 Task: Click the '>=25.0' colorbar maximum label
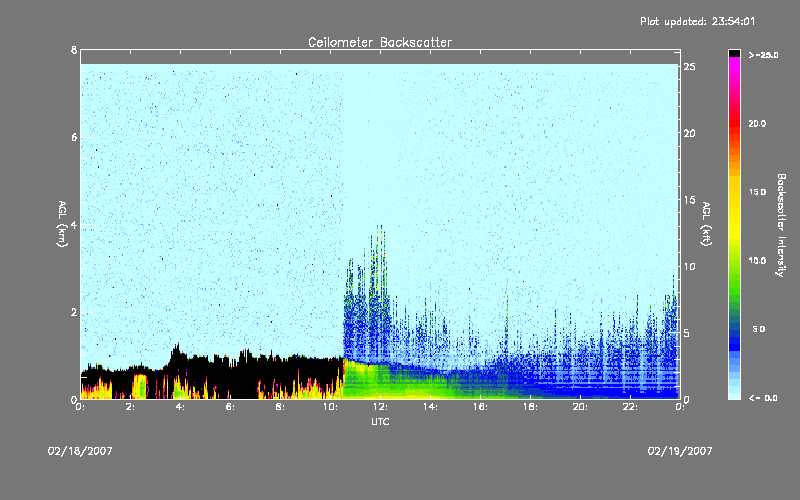pos(763,55)
